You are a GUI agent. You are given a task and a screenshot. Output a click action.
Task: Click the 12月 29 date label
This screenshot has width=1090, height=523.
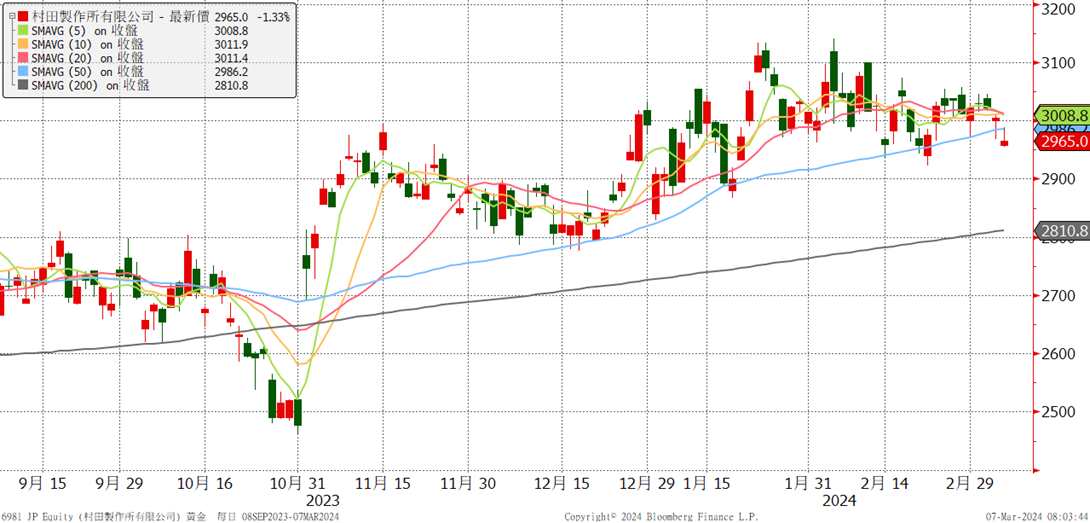tap(648, 484)
